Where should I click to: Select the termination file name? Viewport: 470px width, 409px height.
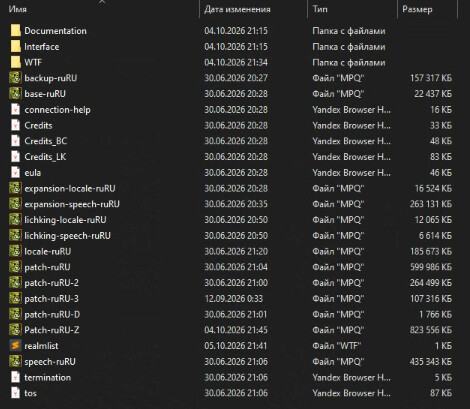tap(47, 377)
